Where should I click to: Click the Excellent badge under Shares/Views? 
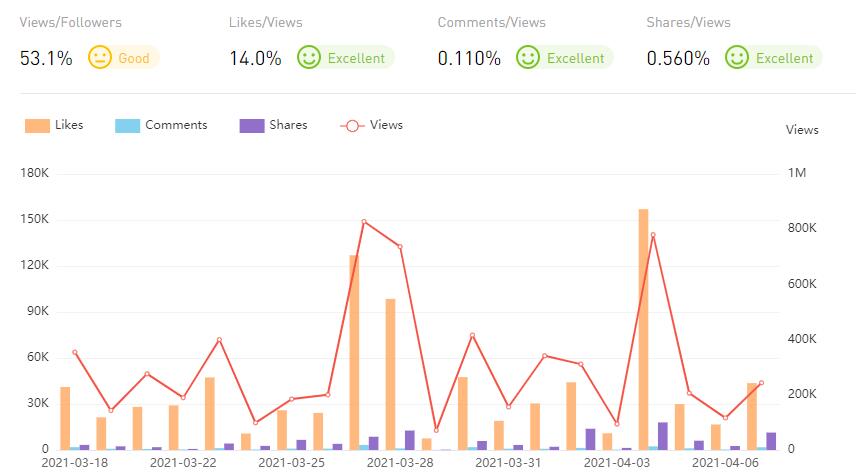[x=784, y=58]
